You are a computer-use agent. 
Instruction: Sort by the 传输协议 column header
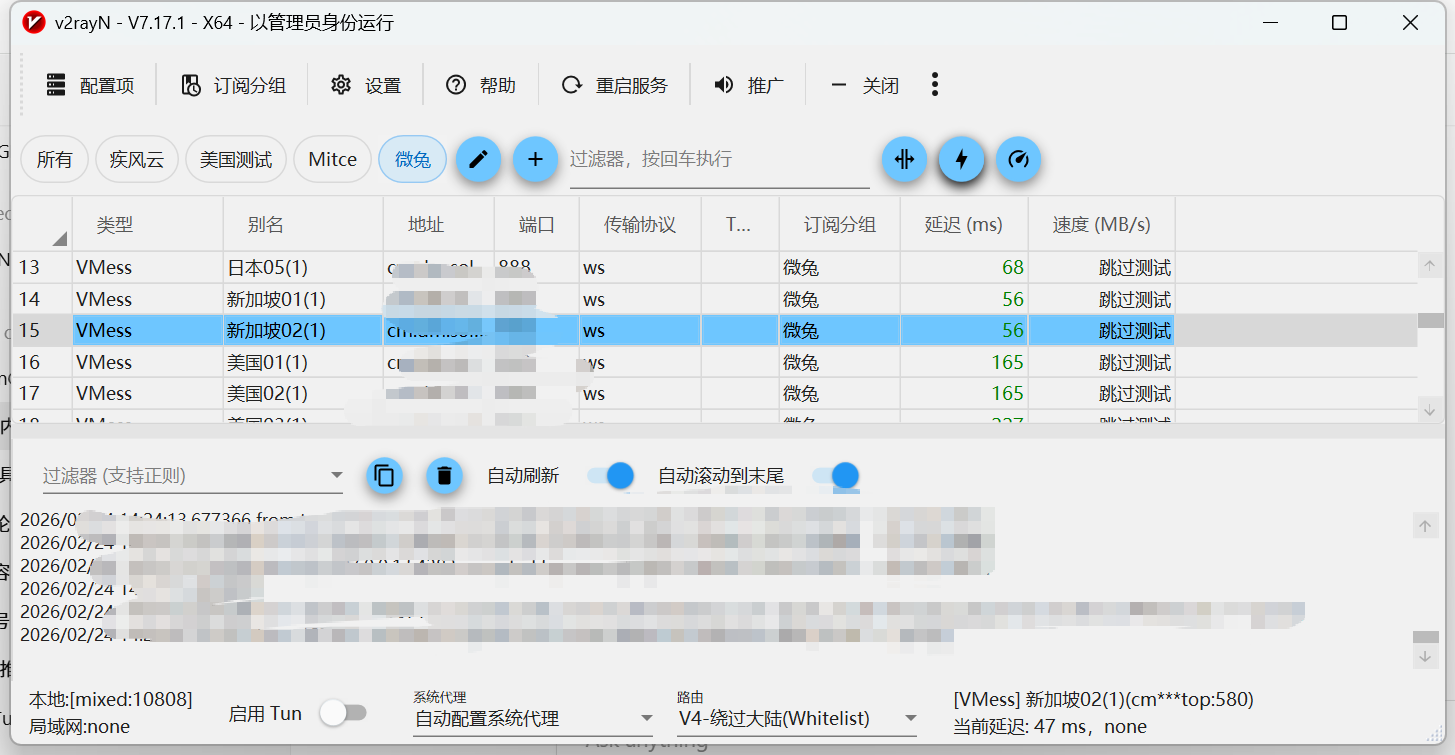click(x=640, y=225)
